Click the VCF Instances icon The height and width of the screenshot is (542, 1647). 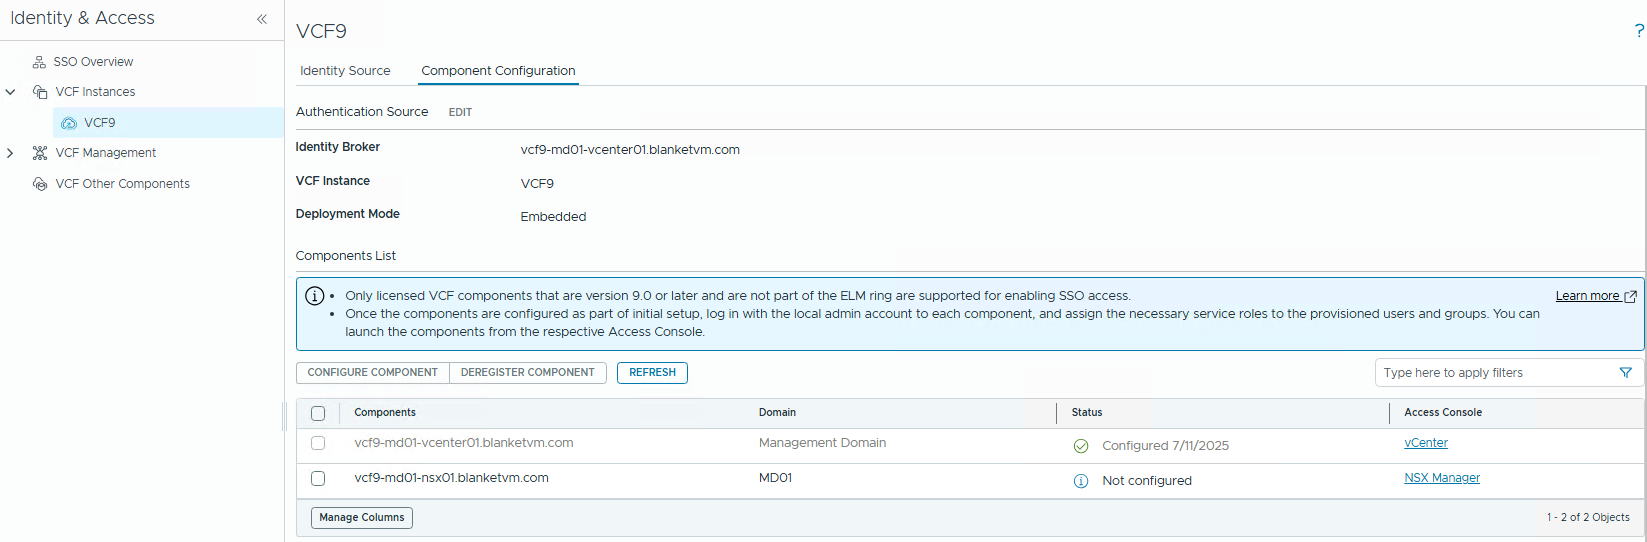pyautogui.click(x=40, y=92)
